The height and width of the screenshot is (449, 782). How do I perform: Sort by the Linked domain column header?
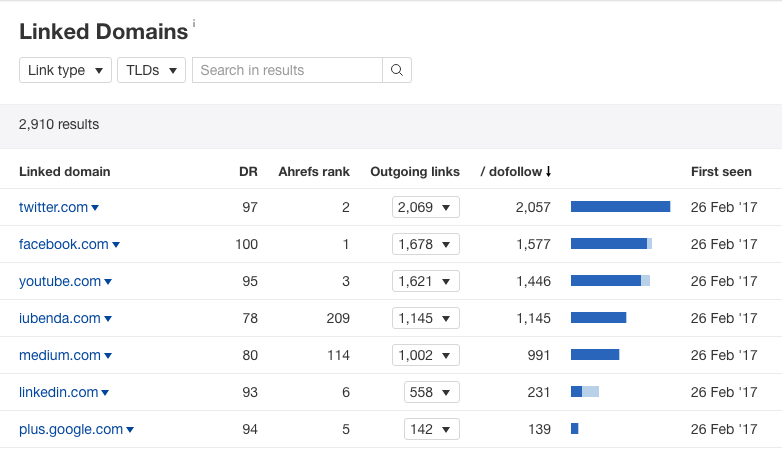(x=65, y=172)
